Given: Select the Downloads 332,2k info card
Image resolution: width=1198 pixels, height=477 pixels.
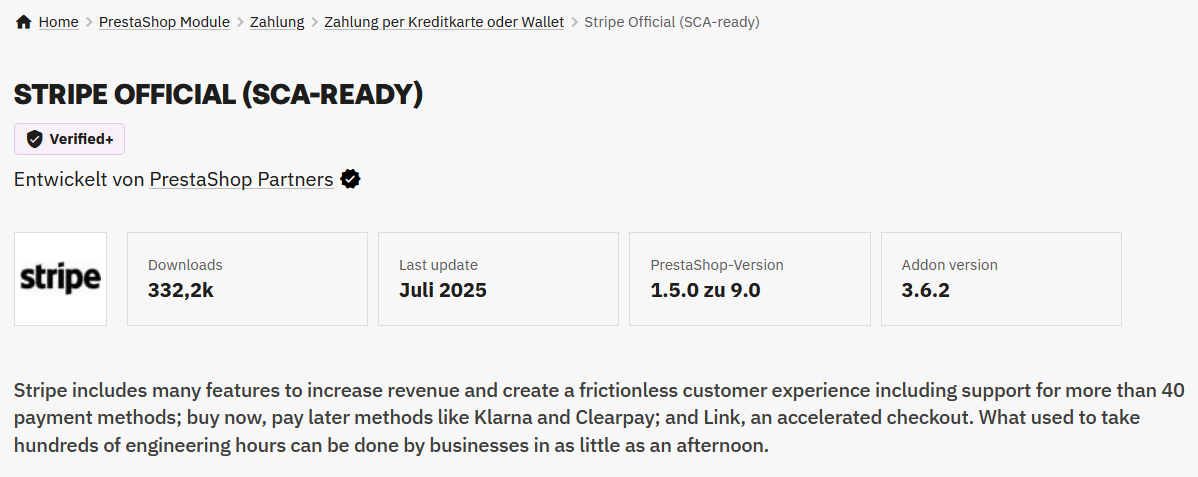Looking at the screenshot, I should tap(248, 279).
